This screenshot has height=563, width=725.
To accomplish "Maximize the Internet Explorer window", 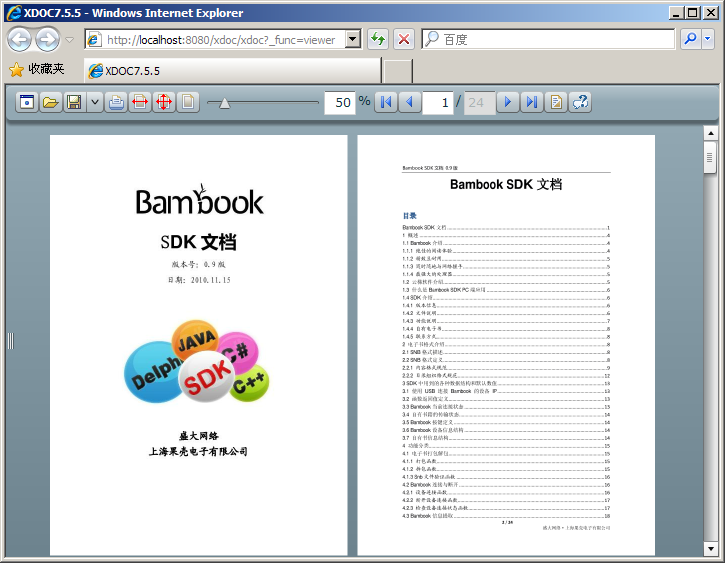I will (x=693, y=12).
